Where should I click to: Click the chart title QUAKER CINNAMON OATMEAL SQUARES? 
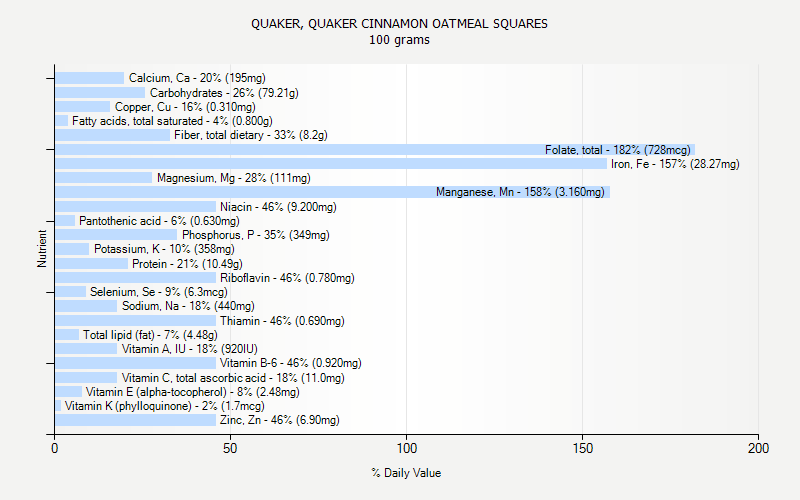(399, 24)
